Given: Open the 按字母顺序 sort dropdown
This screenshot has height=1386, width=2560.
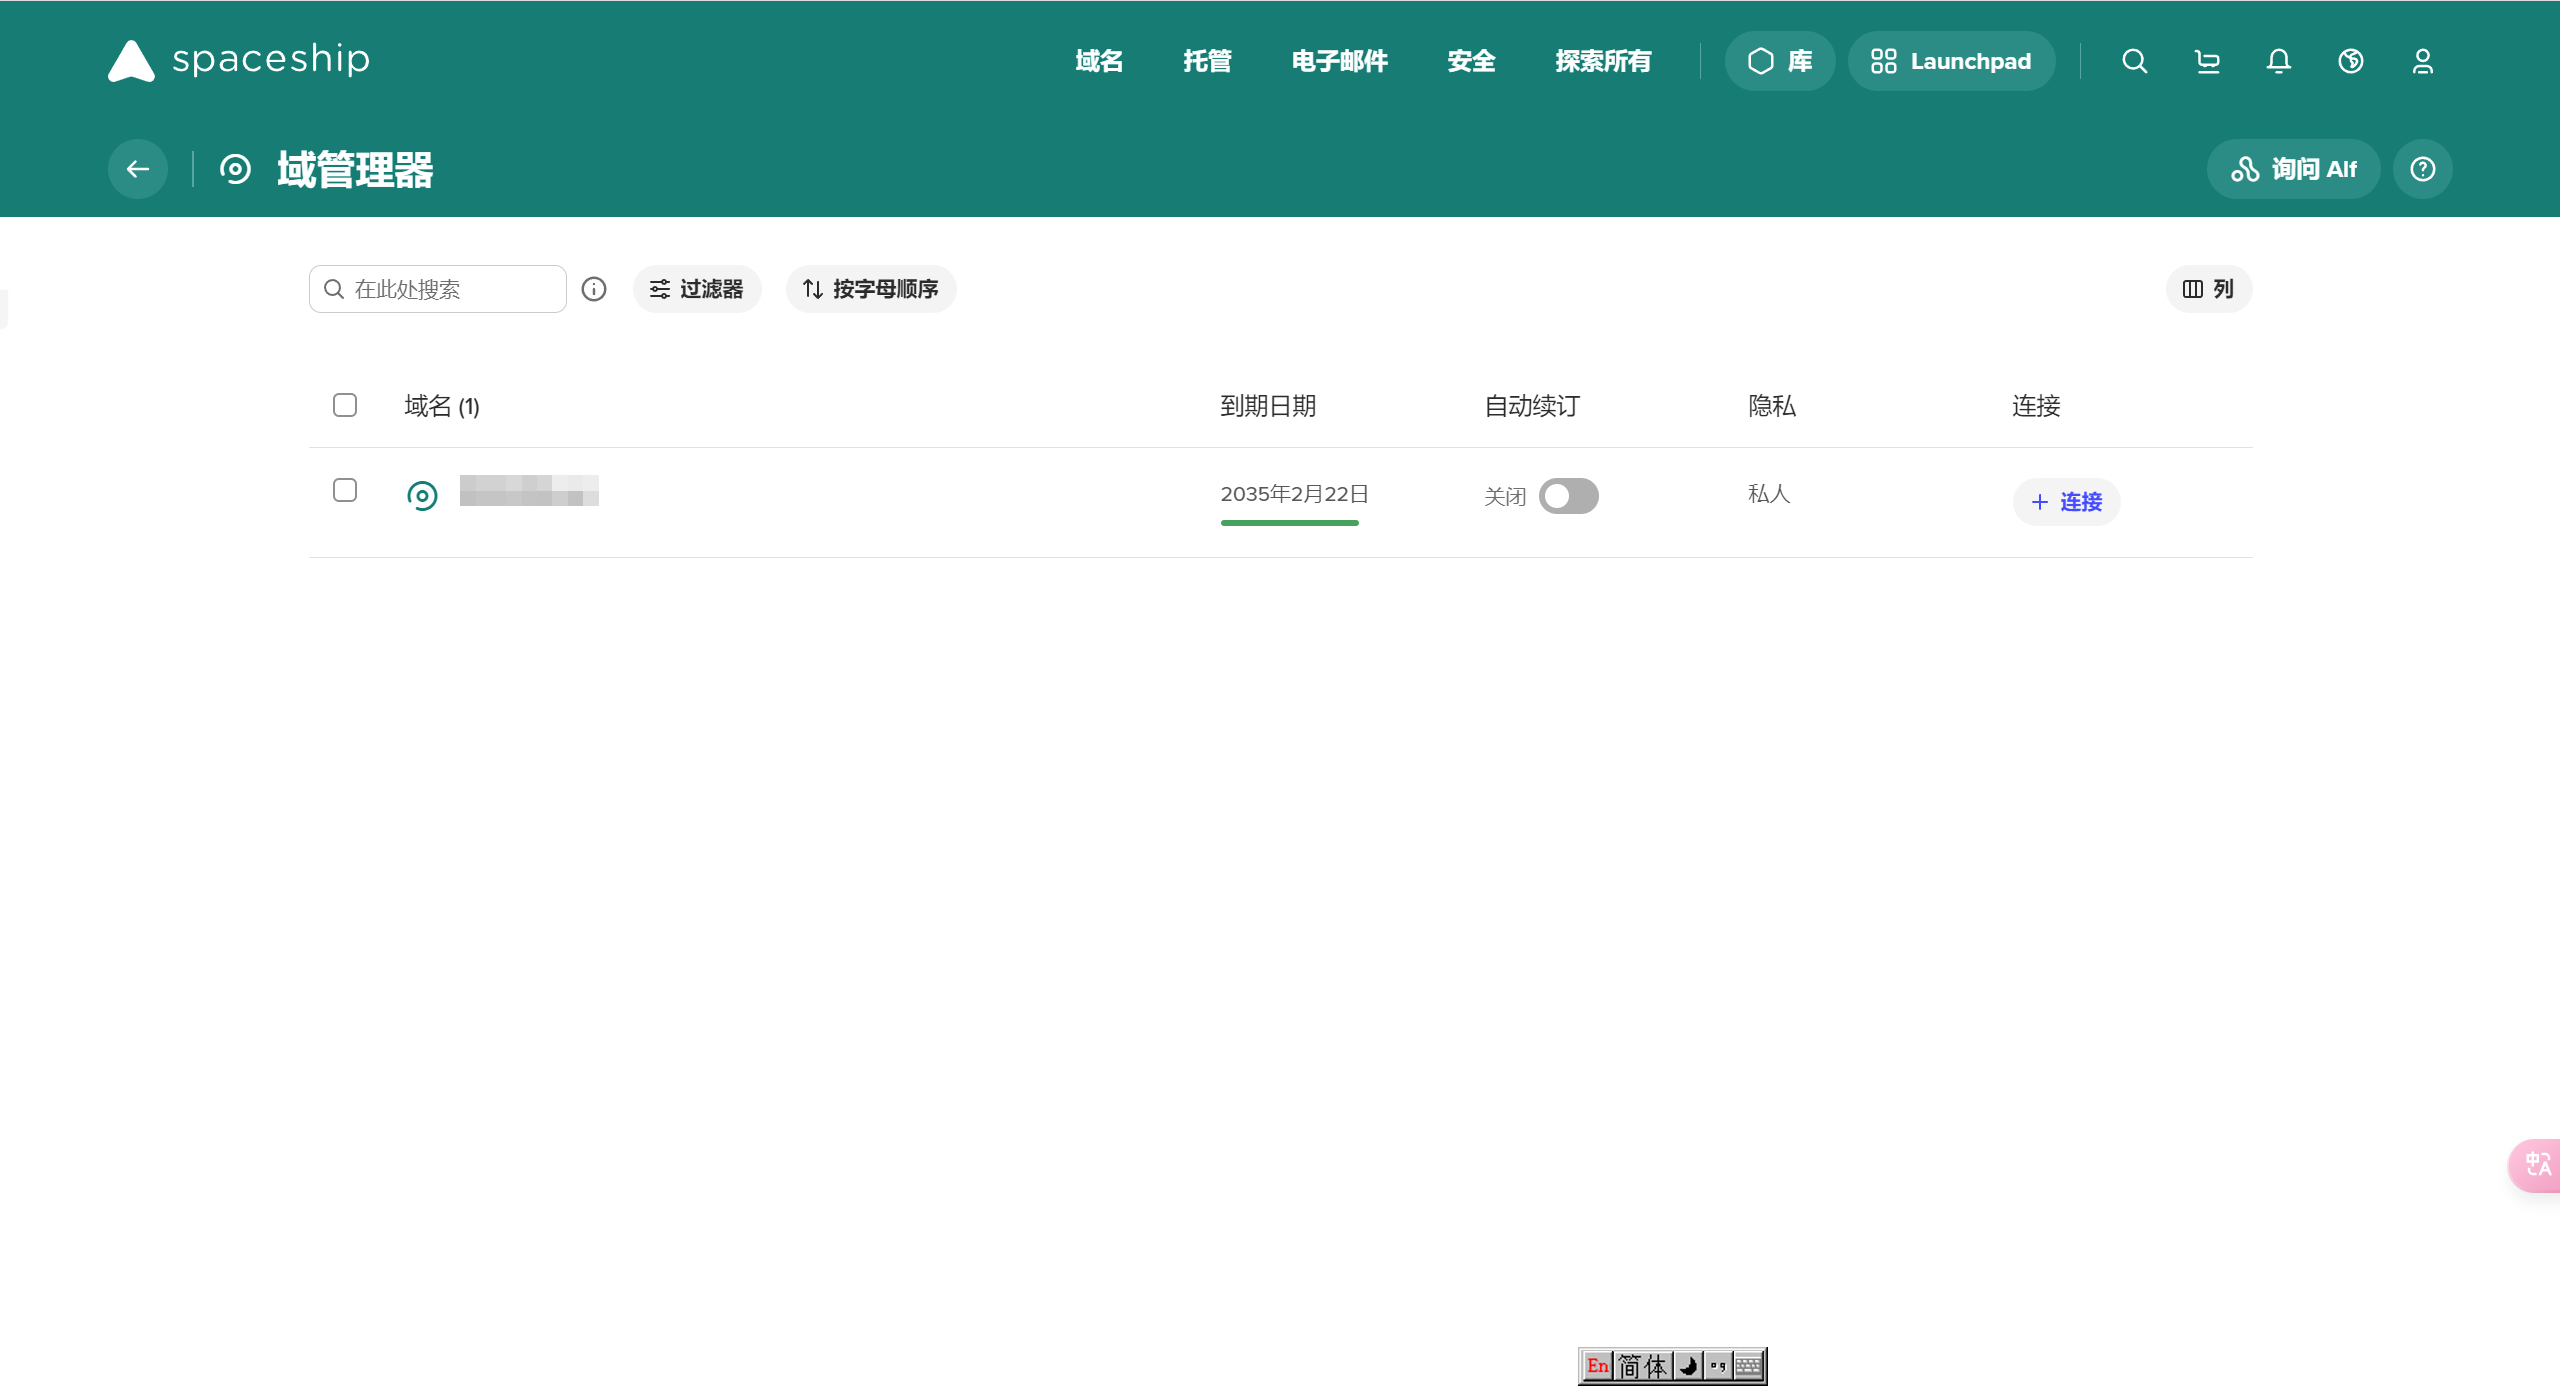Looking at the screenshot, I should tap(871, 289).
